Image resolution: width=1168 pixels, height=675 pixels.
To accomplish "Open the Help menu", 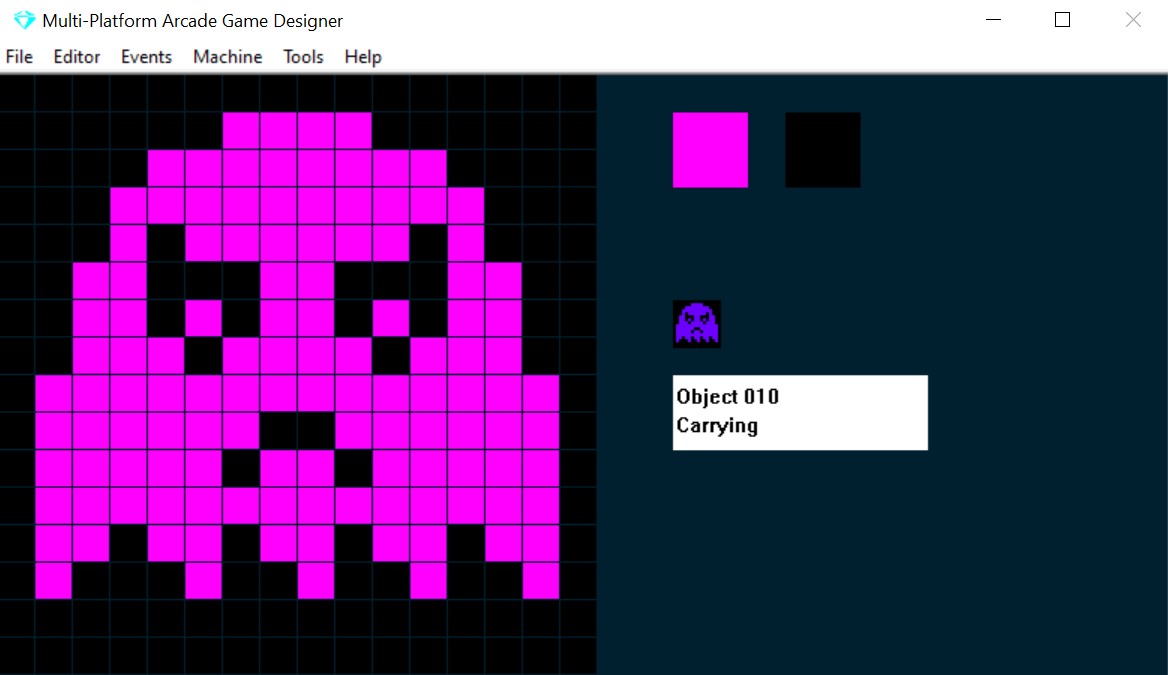I will (363, 57).
